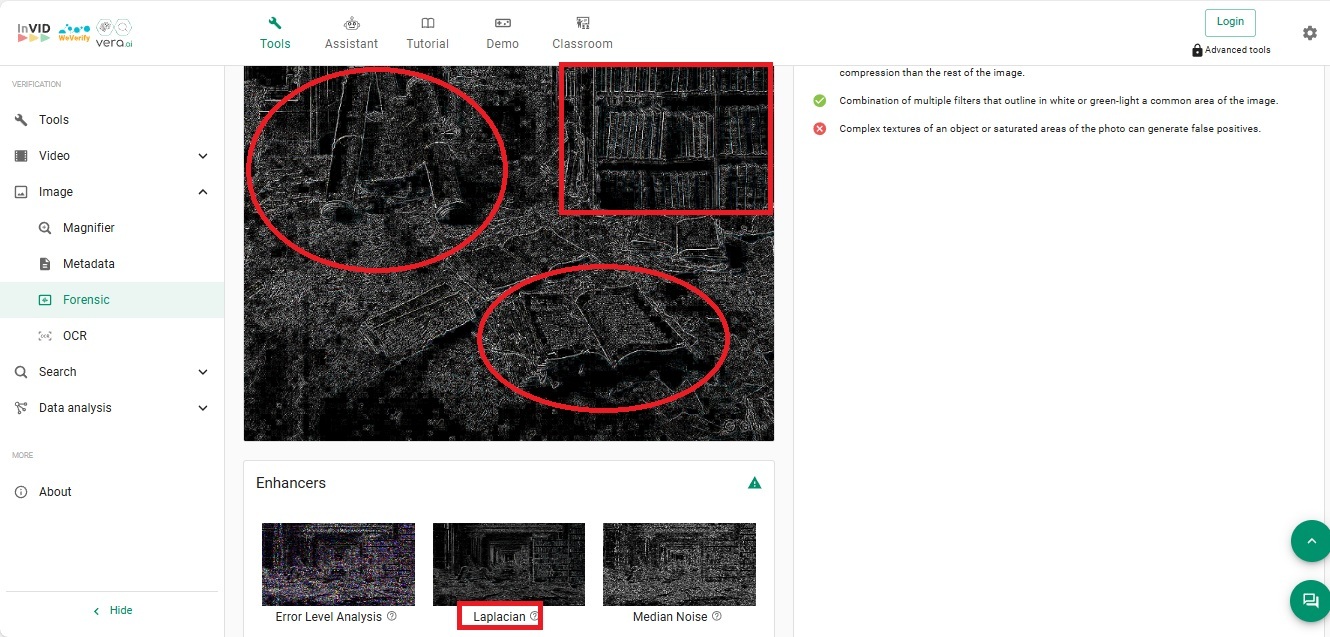Click the help icon beside Error Level Analysis
Viewport: 1330px width, 637px height.
click(392, 617)
